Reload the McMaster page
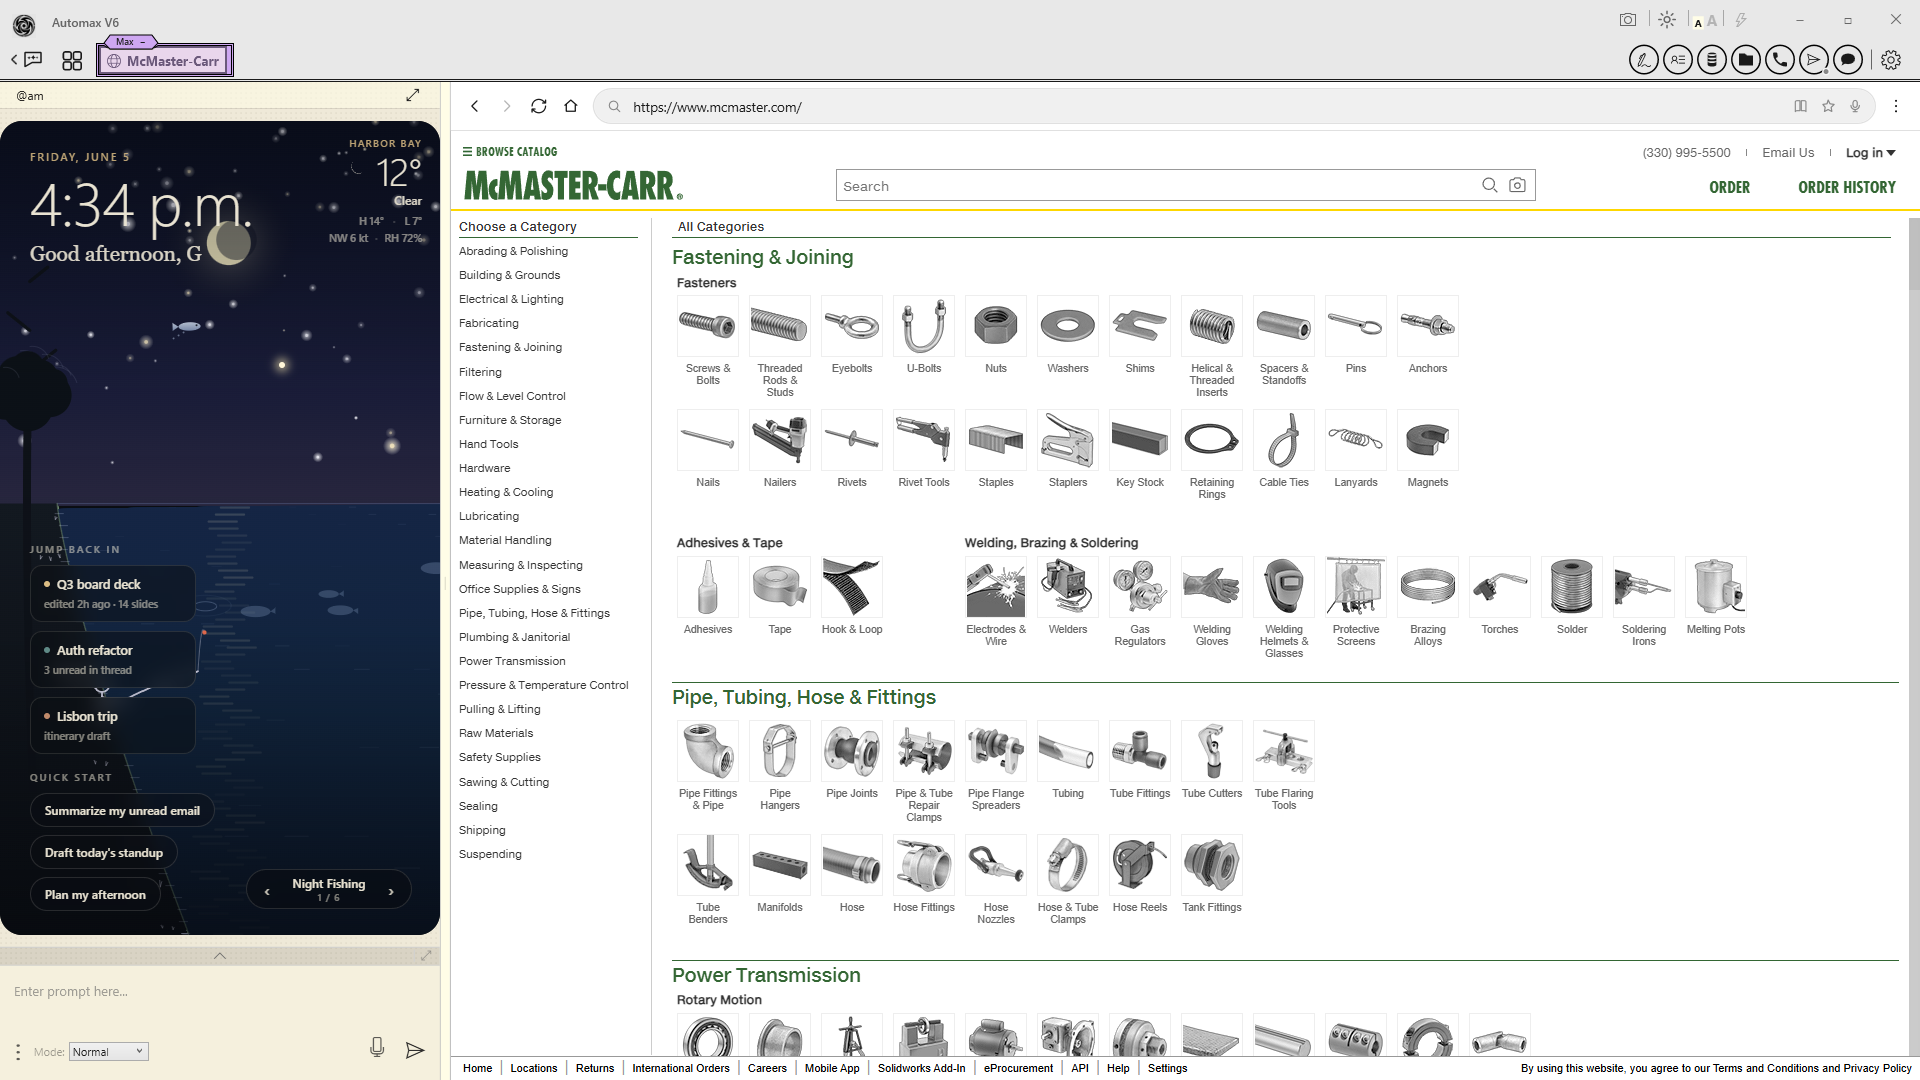Screen dimensions: 1920x1080 (539, 106)
